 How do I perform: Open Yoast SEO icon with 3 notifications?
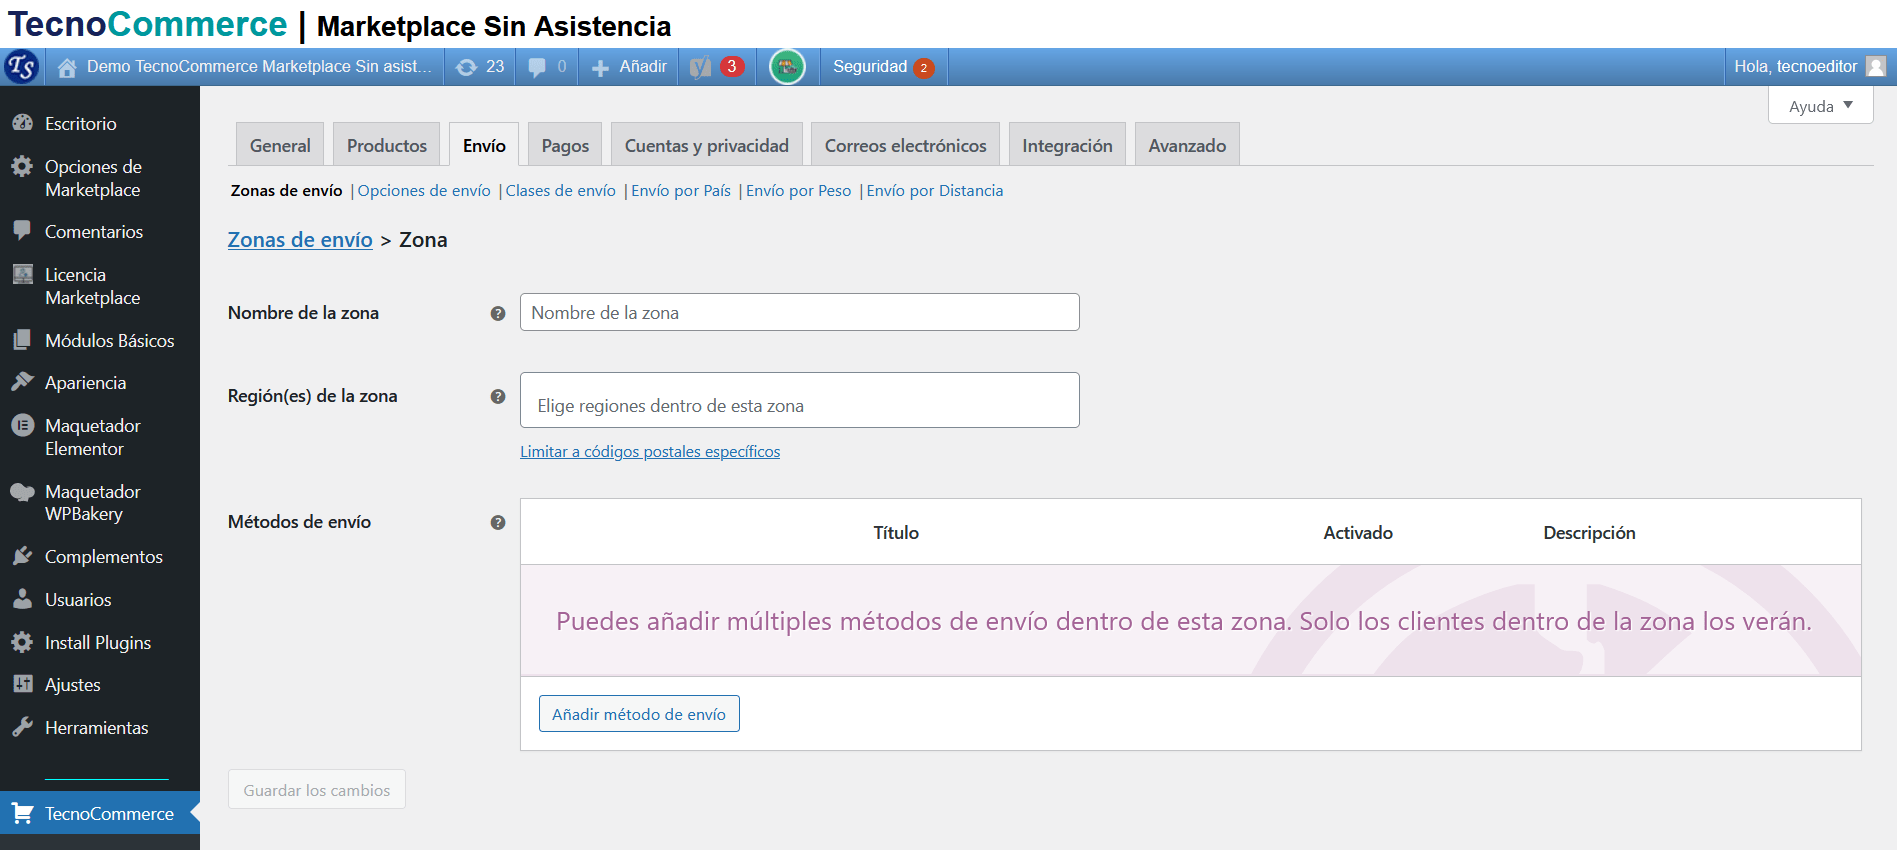click(716, 67)
